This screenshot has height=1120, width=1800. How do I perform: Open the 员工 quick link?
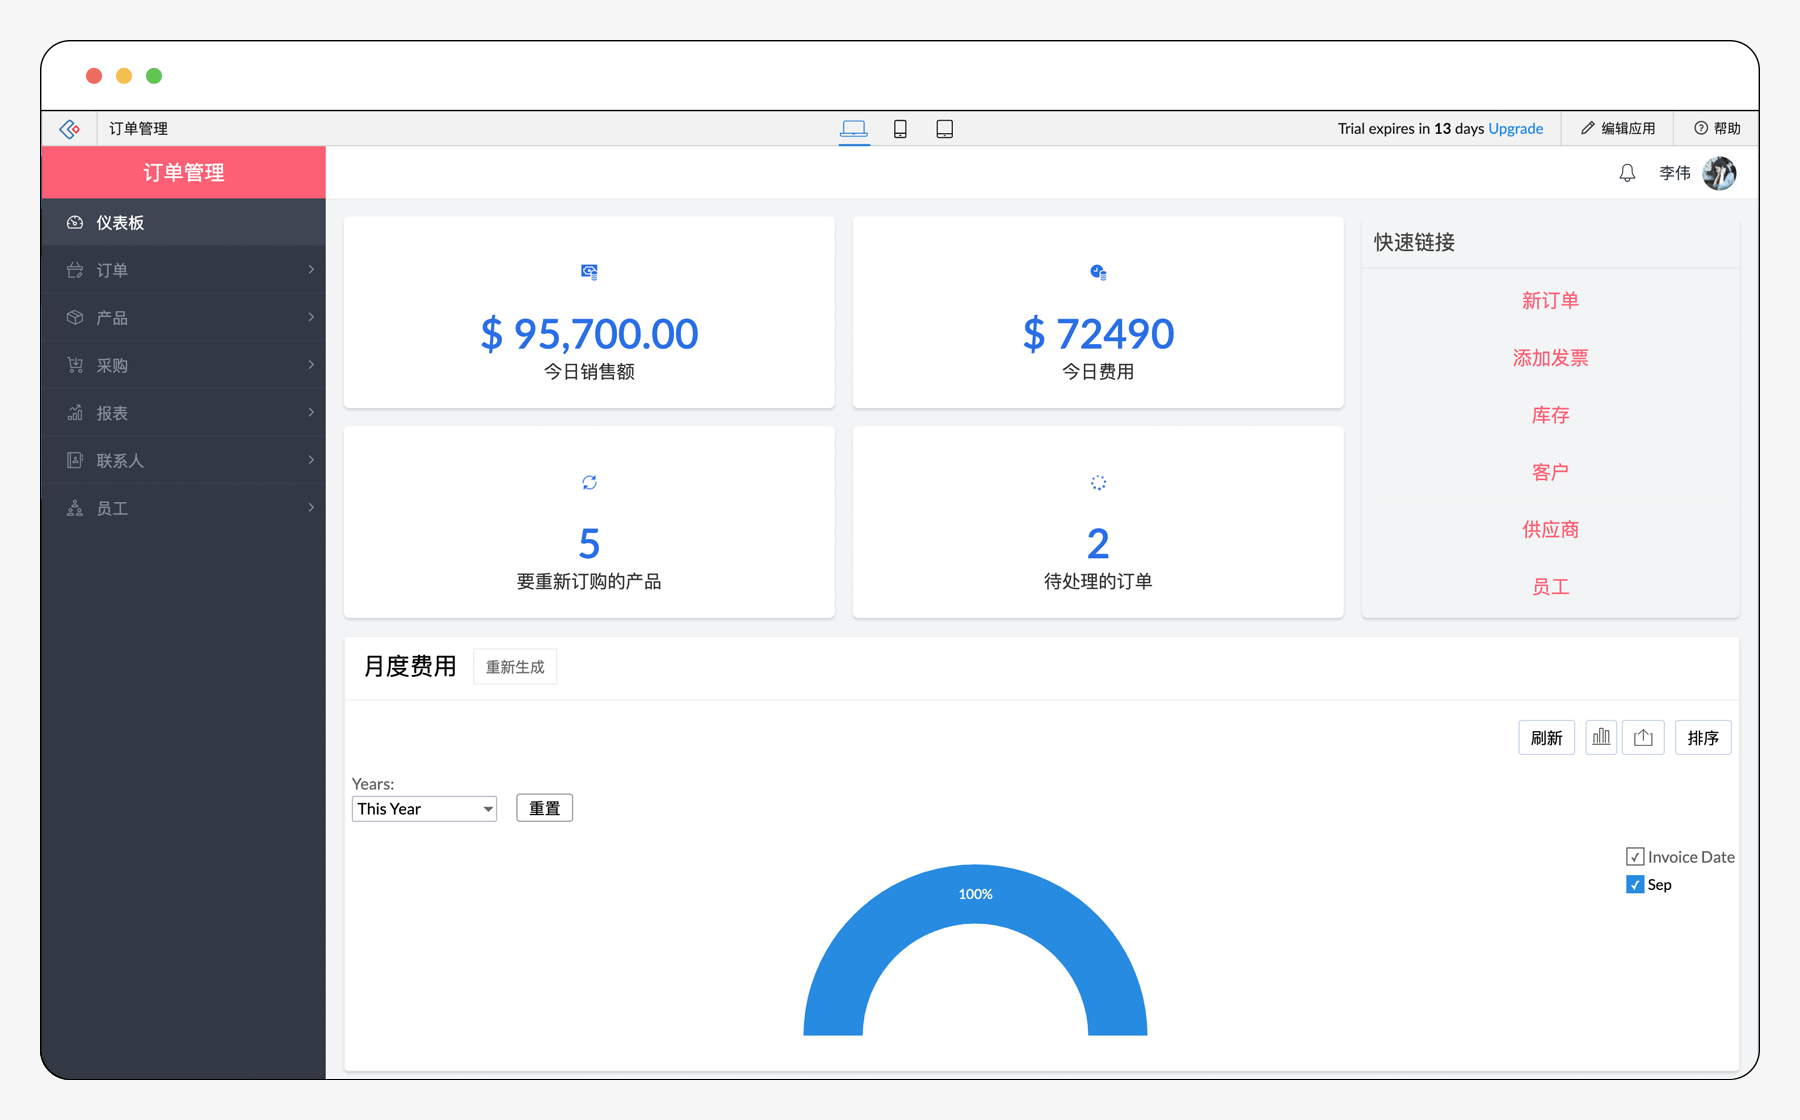tap(1550, 587)
